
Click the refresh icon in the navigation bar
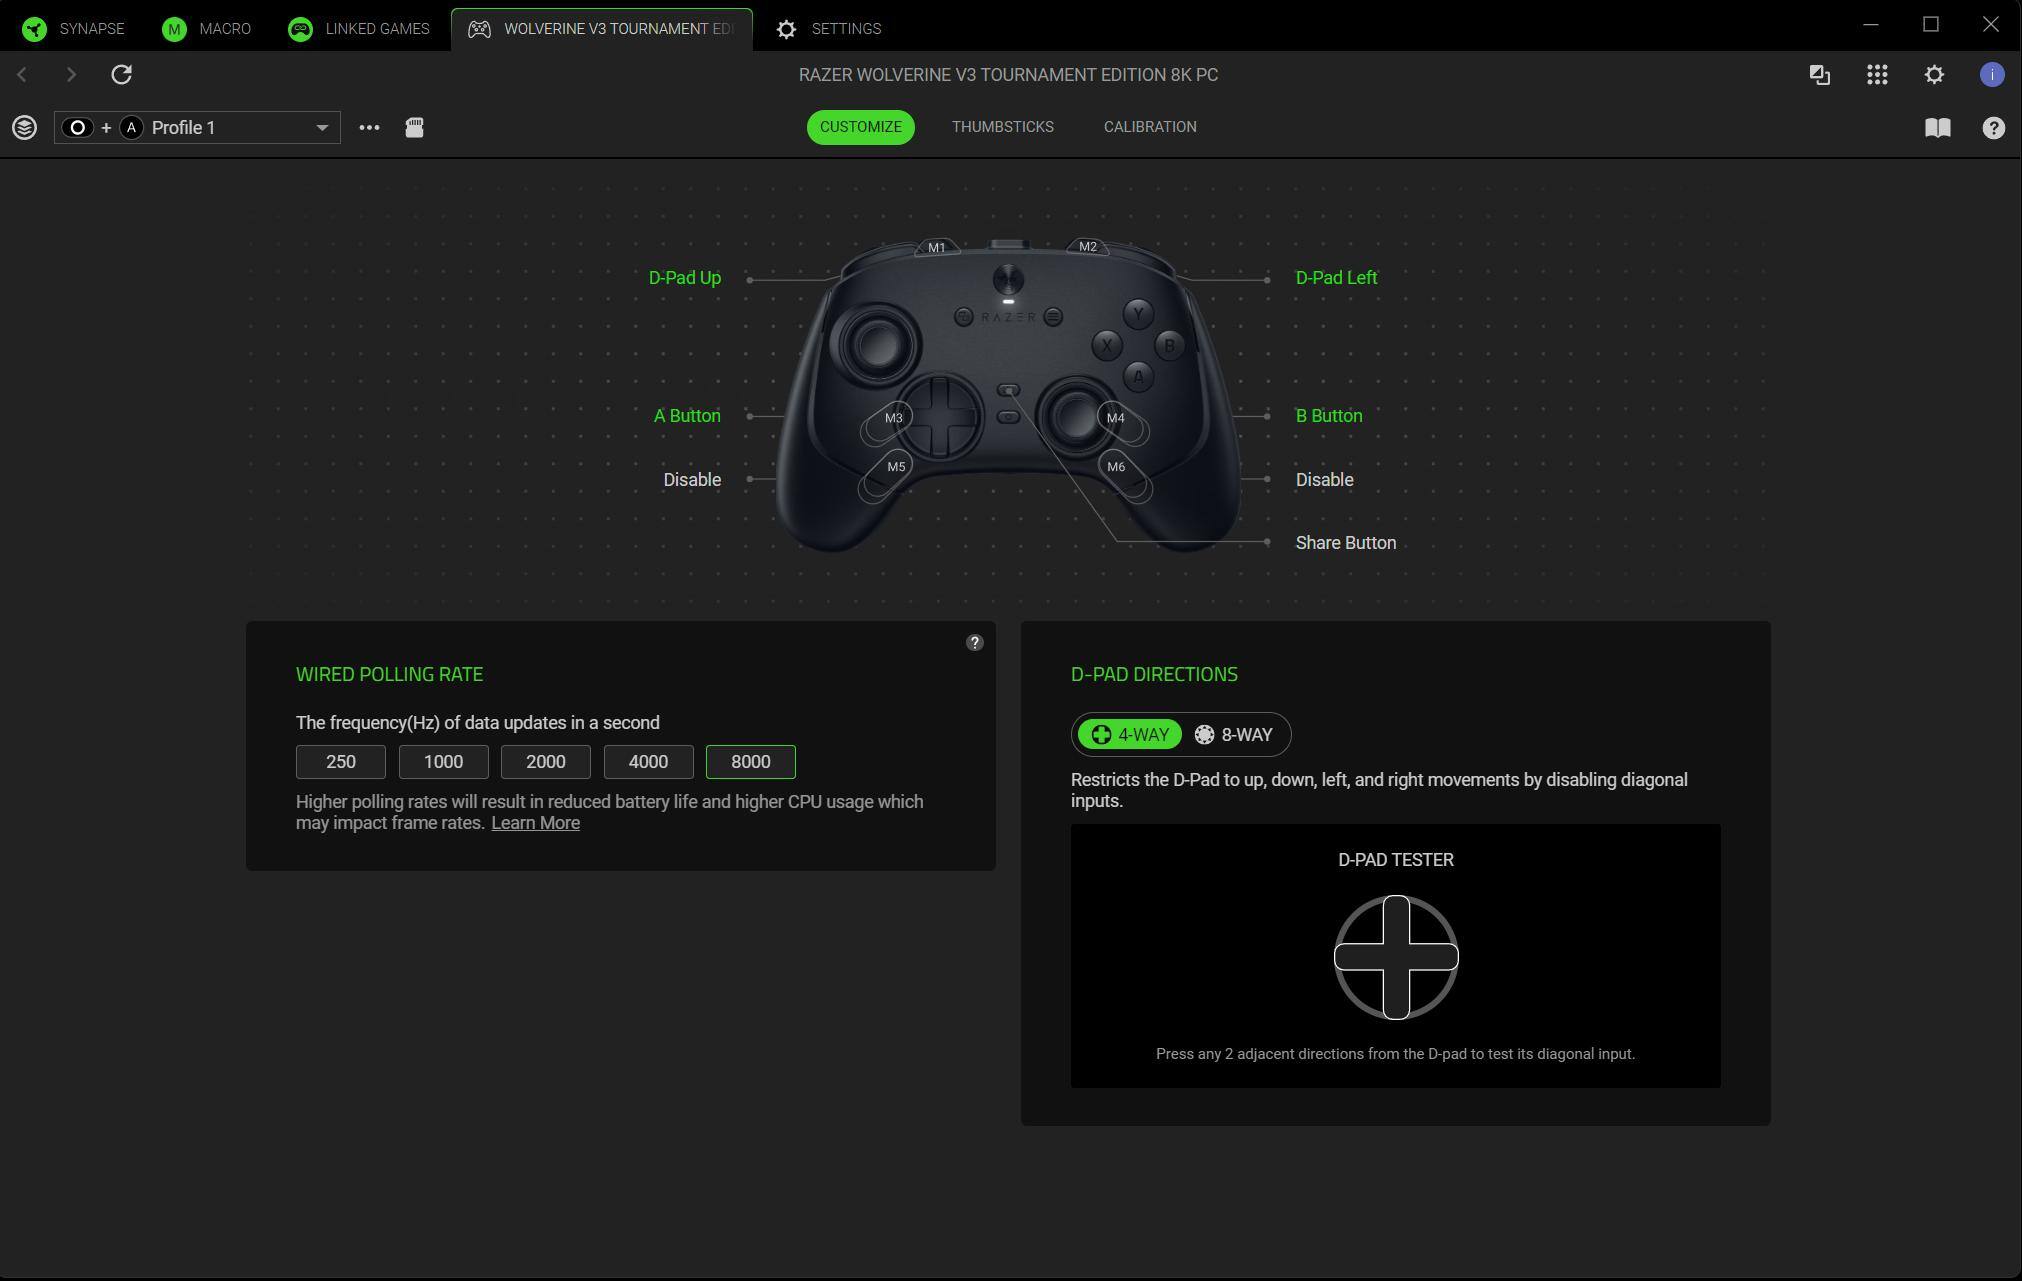(121, 75)
